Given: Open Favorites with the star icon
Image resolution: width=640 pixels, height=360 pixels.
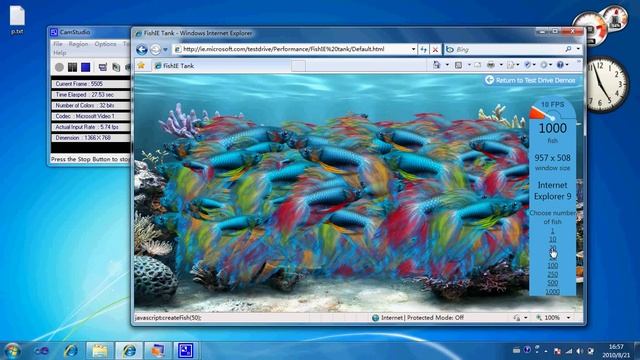Looking at the screenshot, I should point(141,65).
